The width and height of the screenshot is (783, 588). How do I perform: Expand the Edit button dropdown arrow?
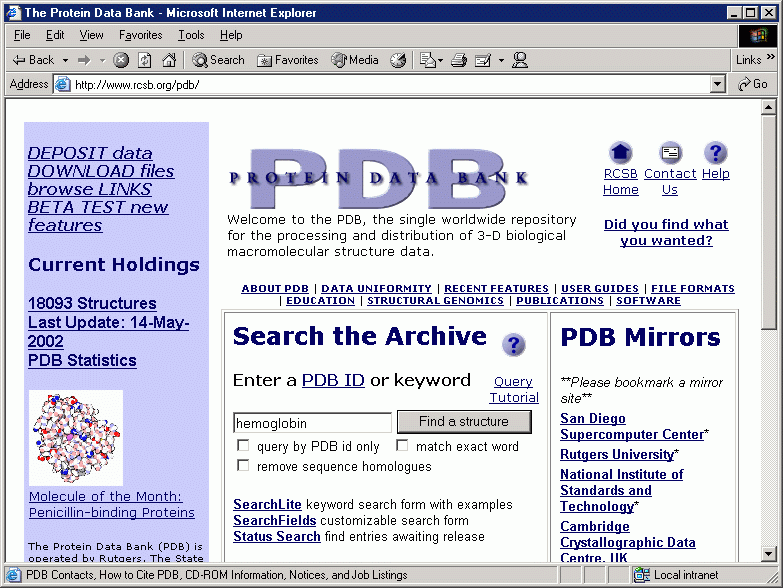(501, 60)
